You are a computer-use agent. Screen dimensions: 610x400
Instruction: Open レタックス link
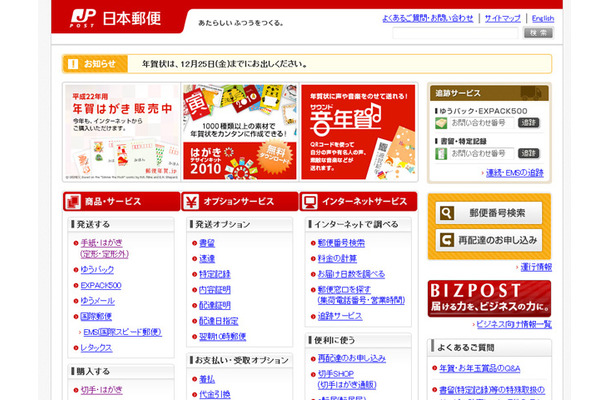(96, 347)
